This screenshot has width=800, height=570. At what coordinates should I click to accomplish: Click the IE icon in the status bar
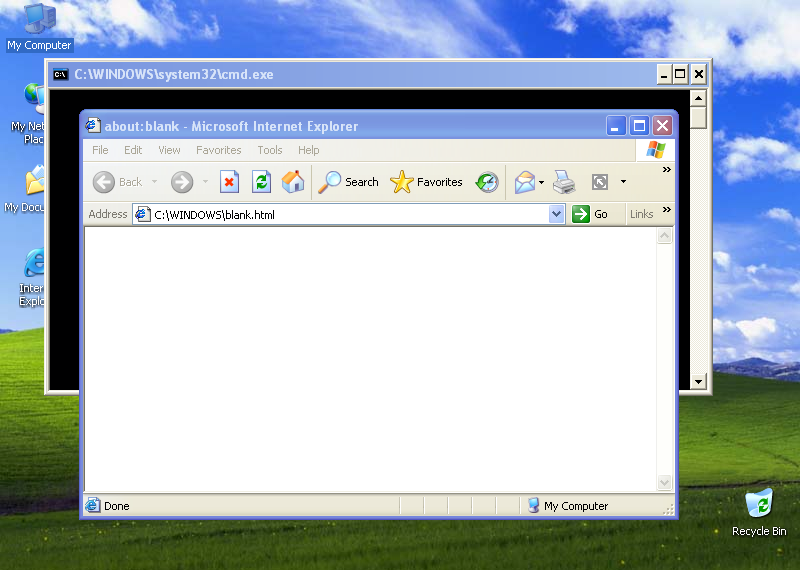[x=93, y=505]
